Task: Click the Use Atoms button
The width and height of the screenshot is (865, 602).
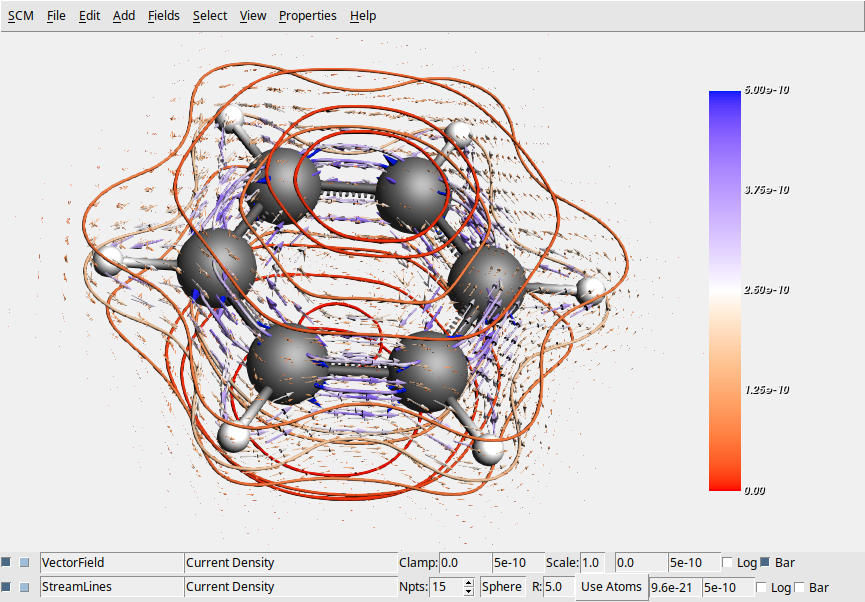Action: pos(610,587)
